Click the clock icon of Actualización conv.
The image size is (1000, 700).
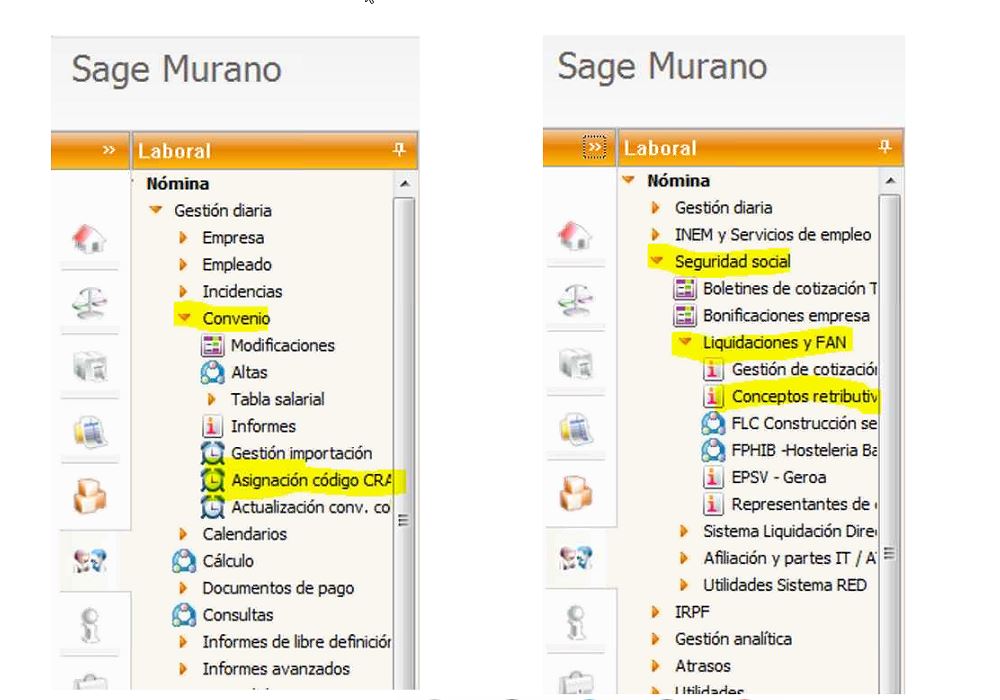click(212, 507)
